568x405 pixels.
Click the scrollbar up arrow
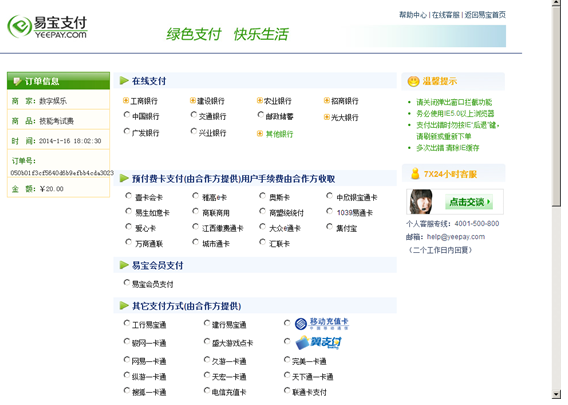pos(556,3)
